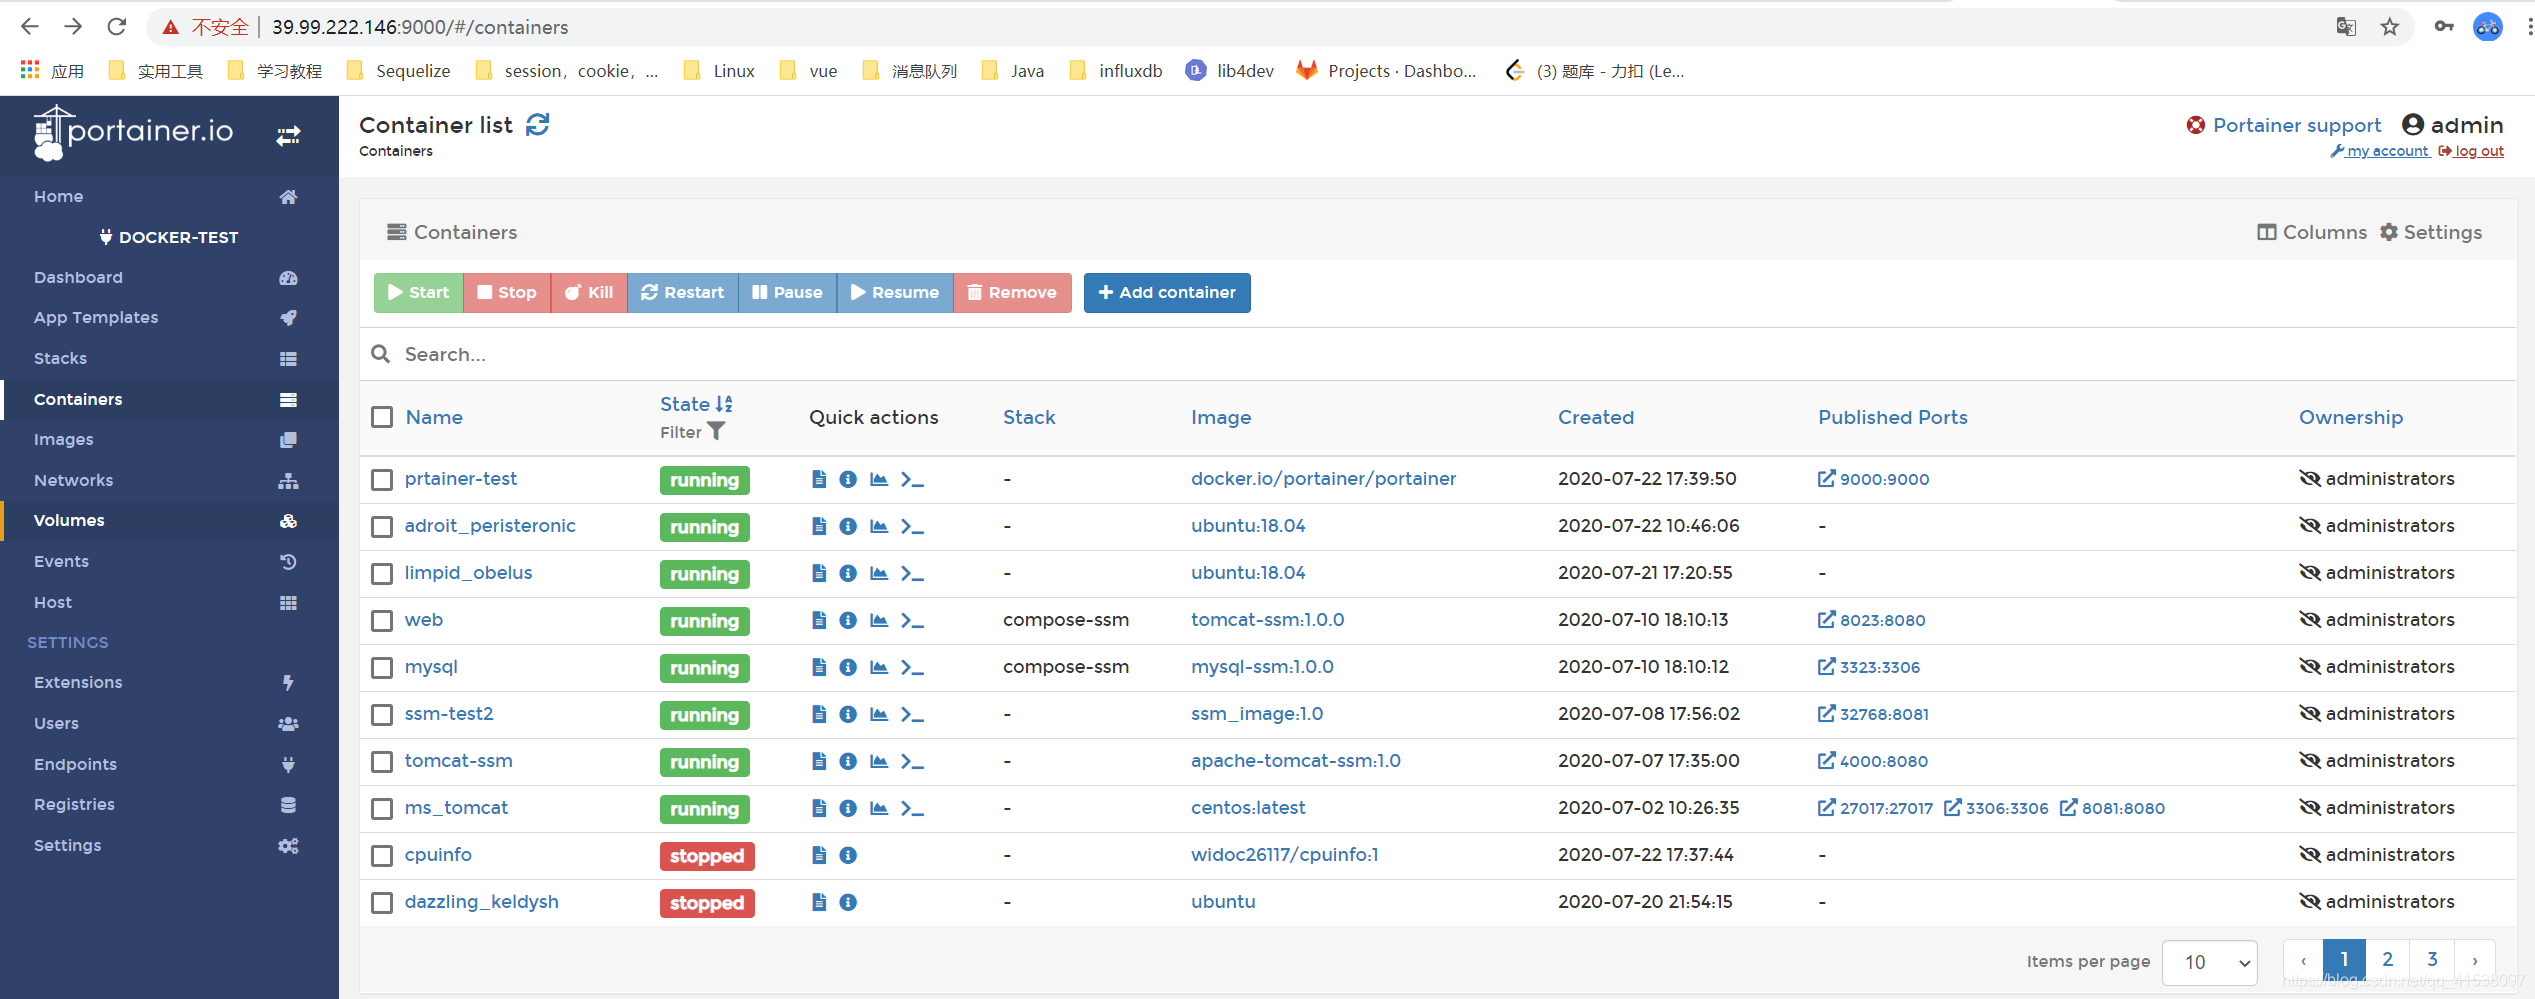Reload the browser page

pyautogui.click(x=117, y=27)
